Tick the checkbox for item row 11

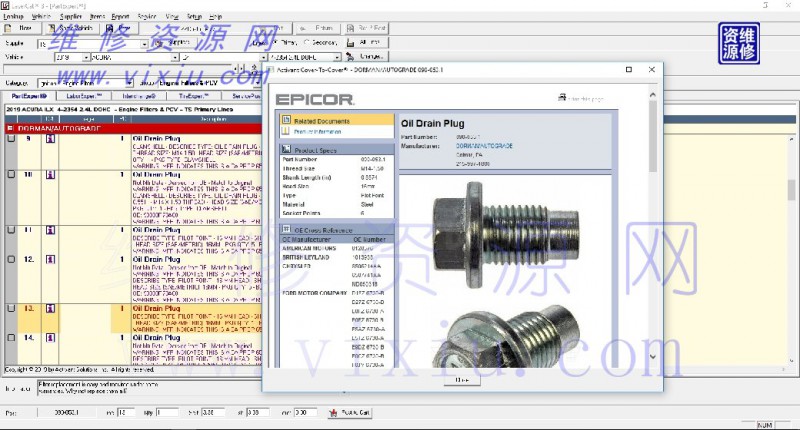pos(11,230)
